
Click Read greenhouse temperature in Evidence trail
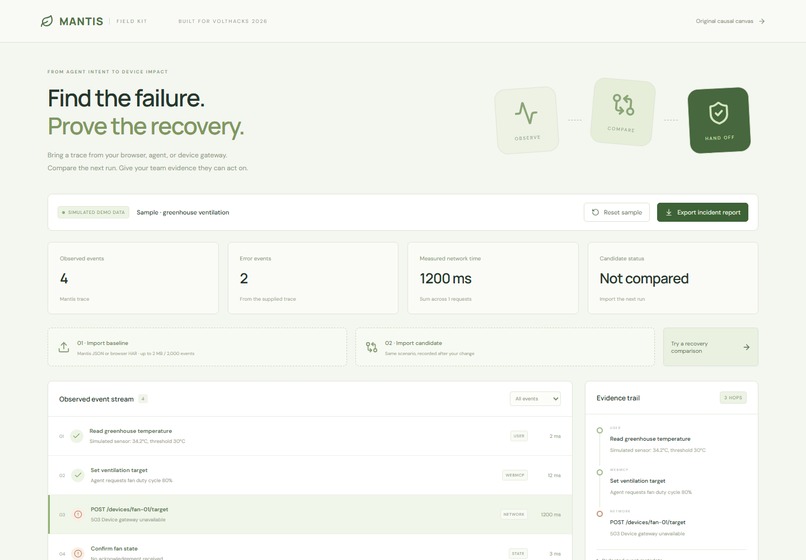(650, 439)
